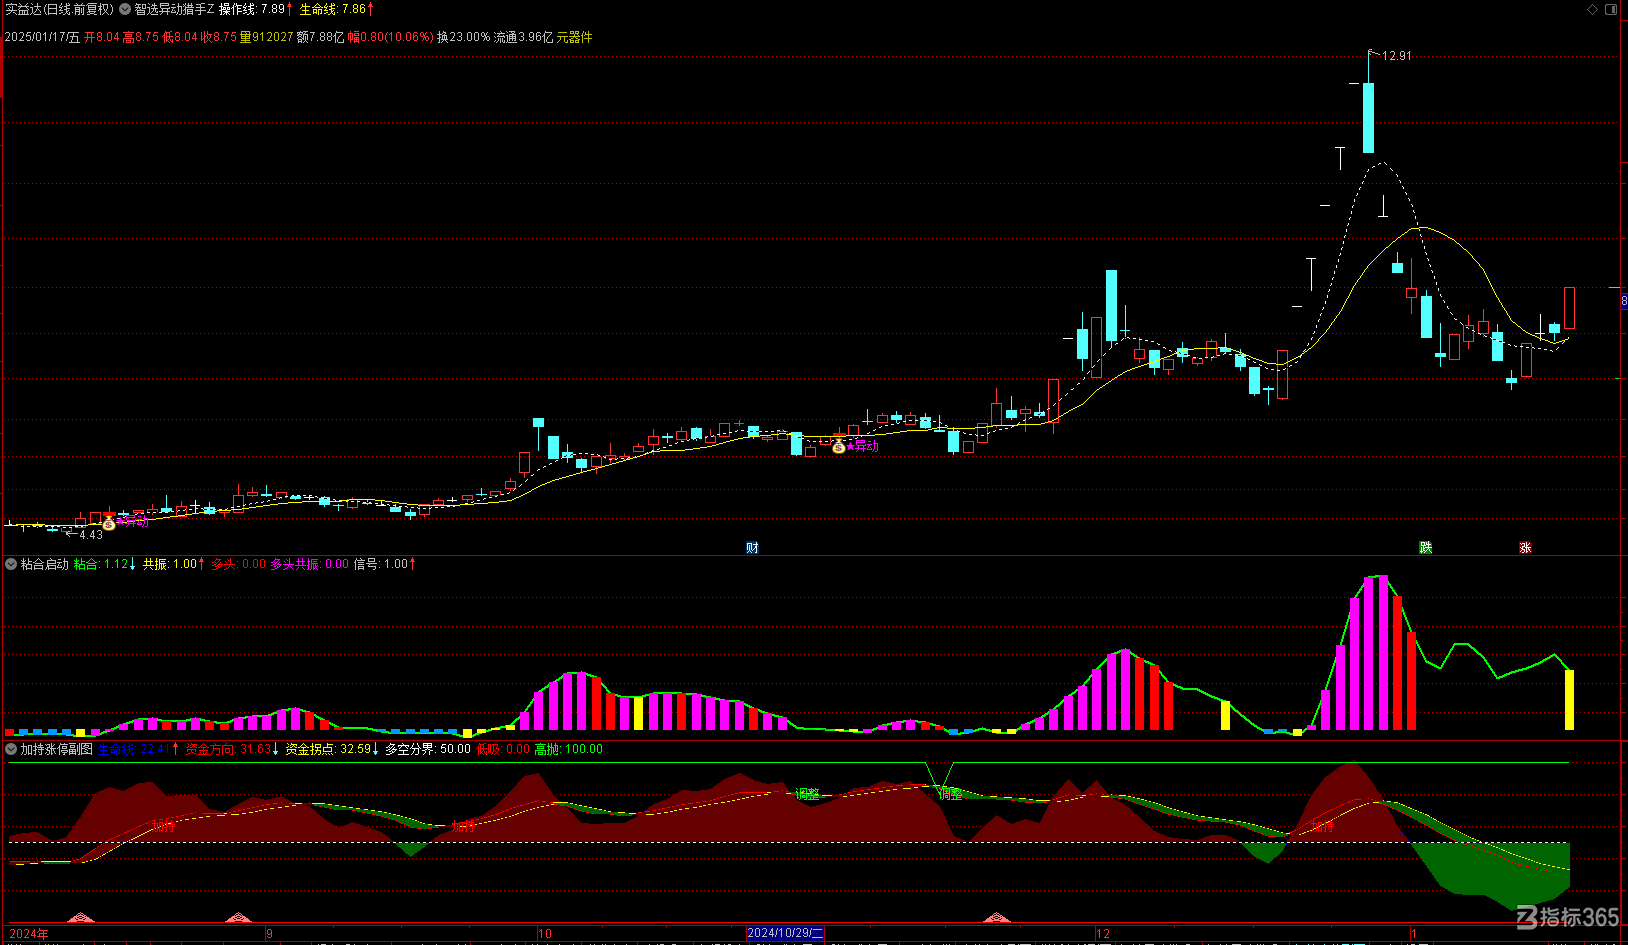This screenshot has height=945, width=1628.
Task: Click the red triangle marker before the 12 label
Action: coord(996,916)
